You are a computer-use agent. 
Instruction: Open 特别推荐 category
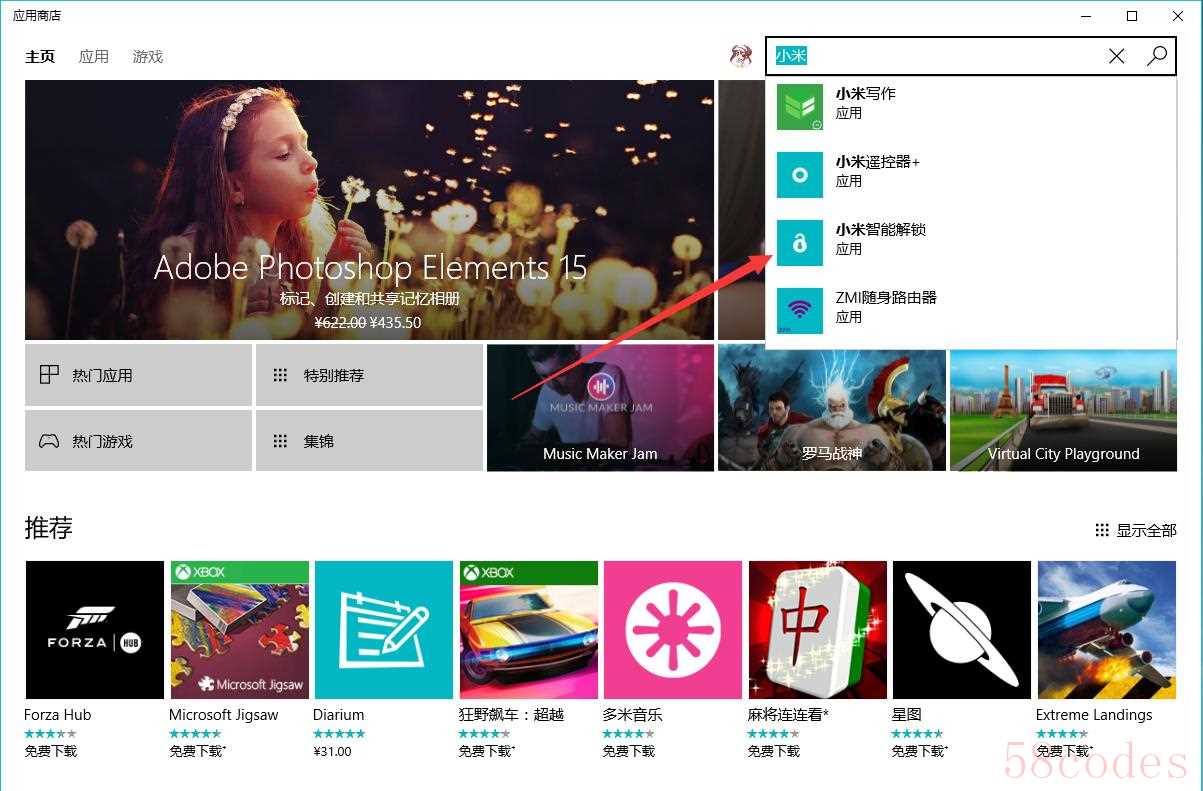coord(369,375)
